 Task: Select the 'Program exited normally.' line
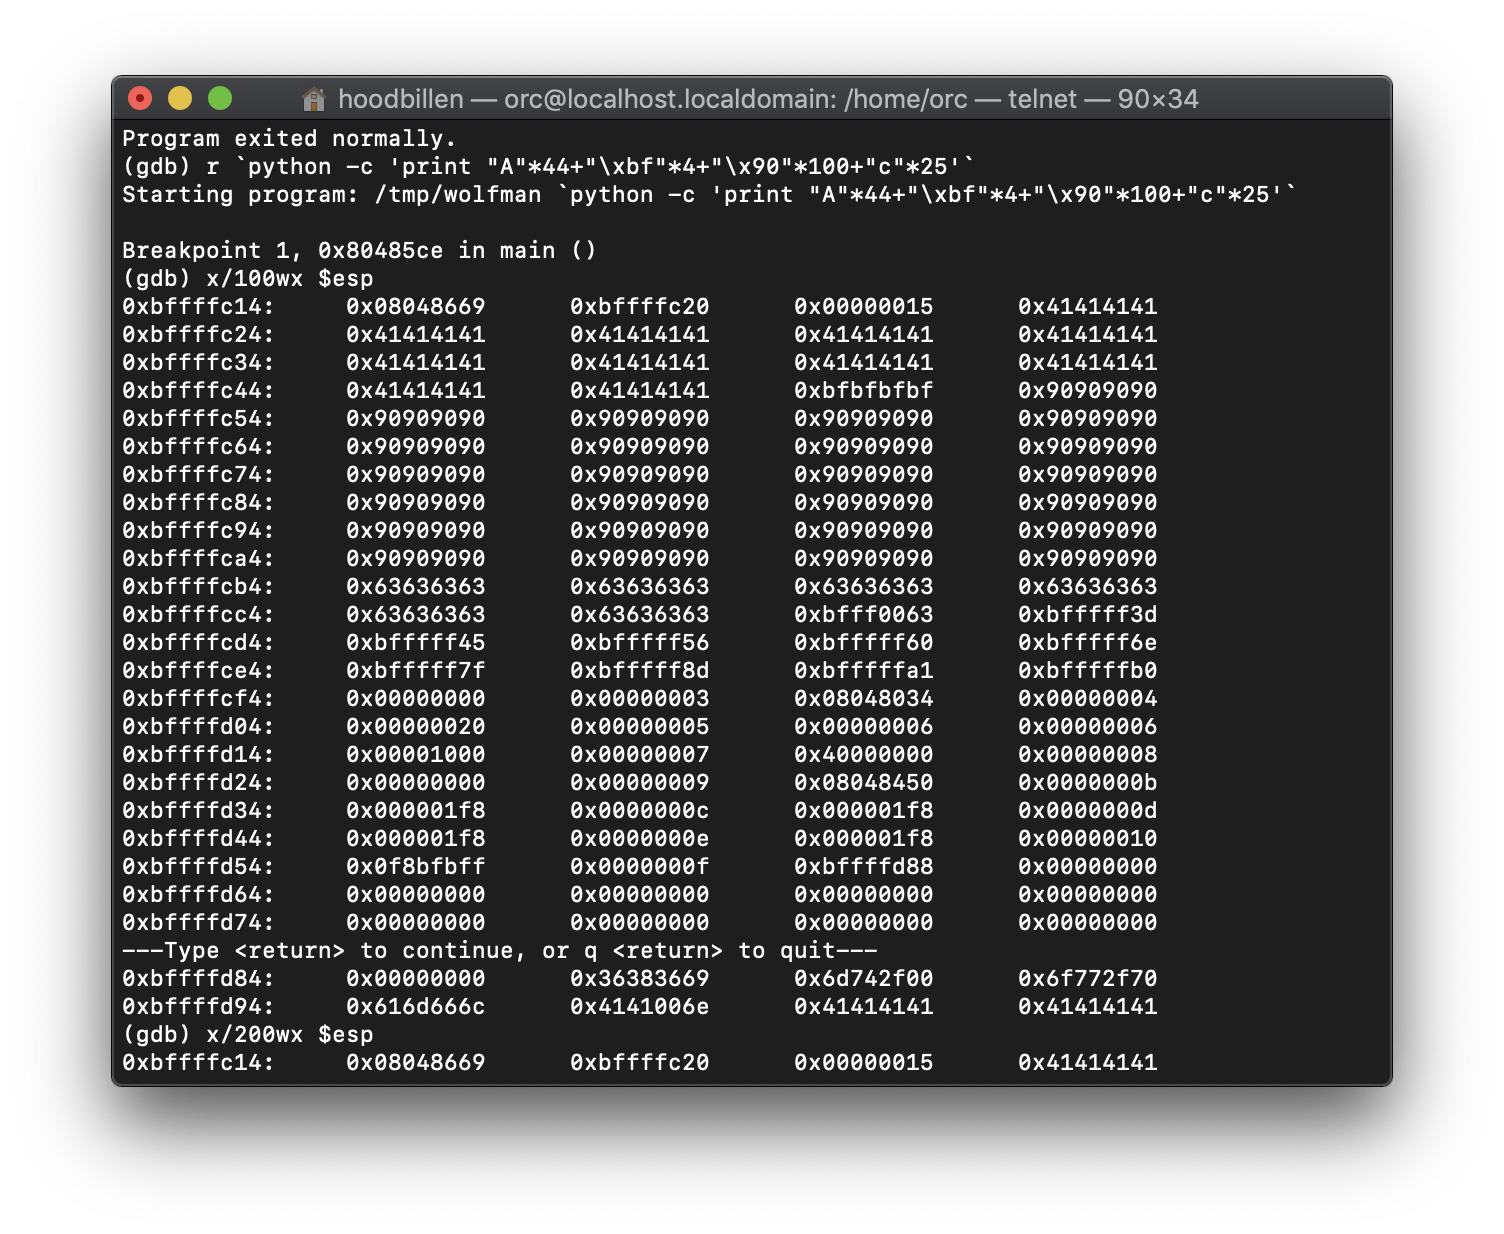coord(289,138)
